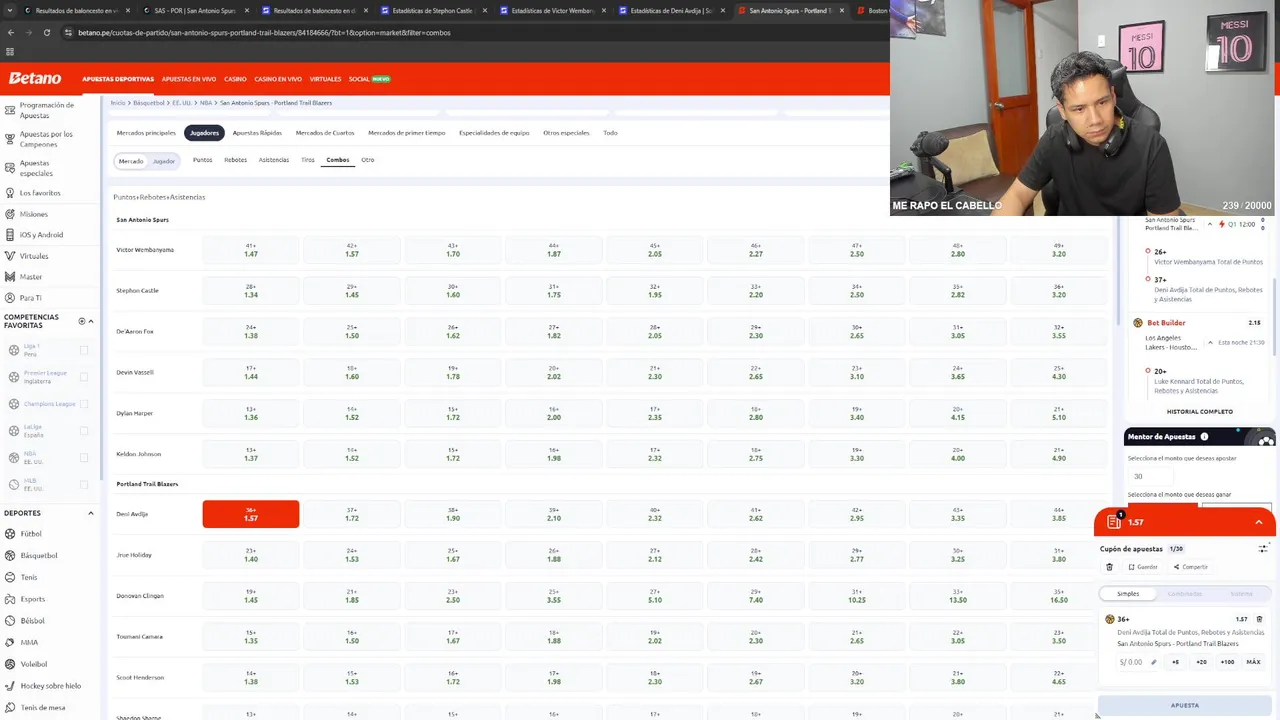Collapse the Deportes section
Image resolution: width=1280 pixels, height=720 pixels.
click(x=91, y=513)
